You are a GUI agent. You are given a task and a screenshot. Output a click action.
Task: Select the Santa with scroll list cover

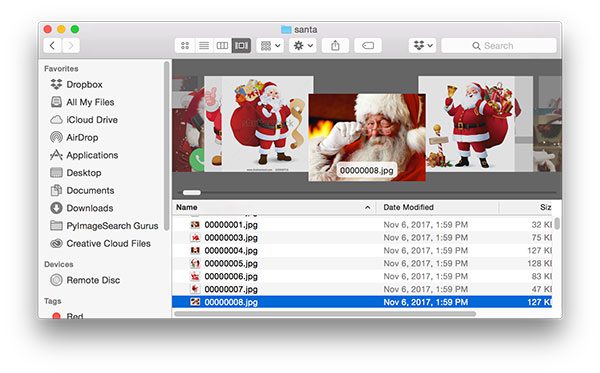click(266, 124)
